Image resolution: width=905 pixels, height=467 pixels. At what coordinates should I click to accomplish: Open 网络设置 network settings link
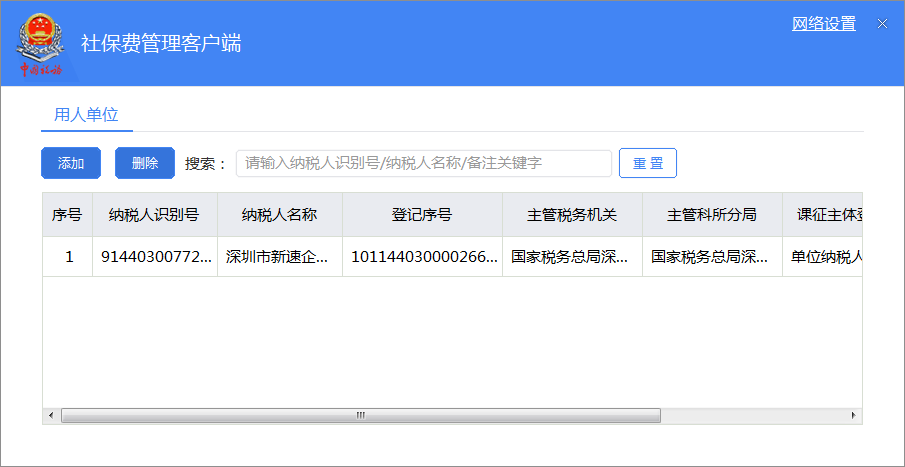pos(823,24)
